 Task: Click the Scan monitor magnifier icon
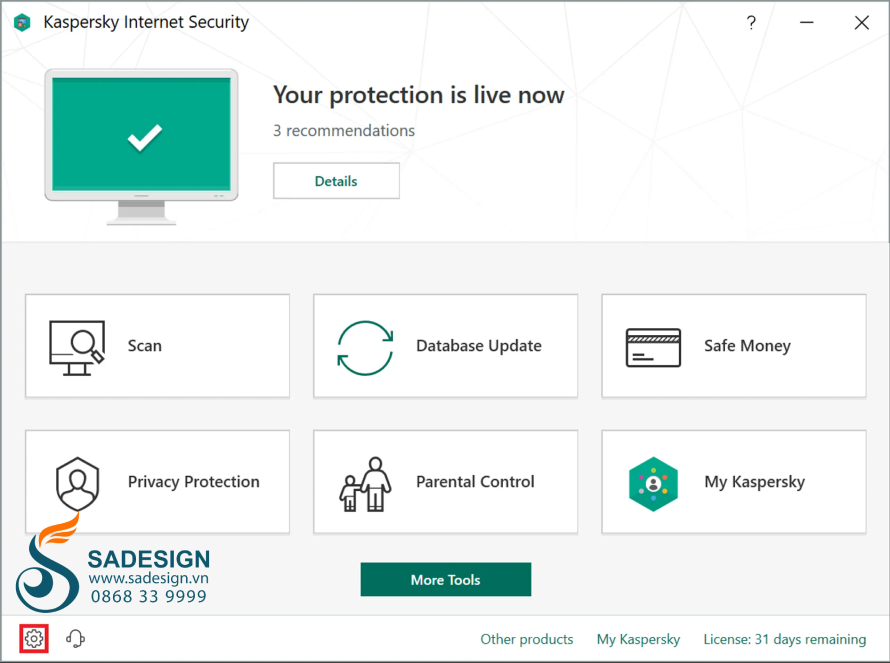point(77,347)
